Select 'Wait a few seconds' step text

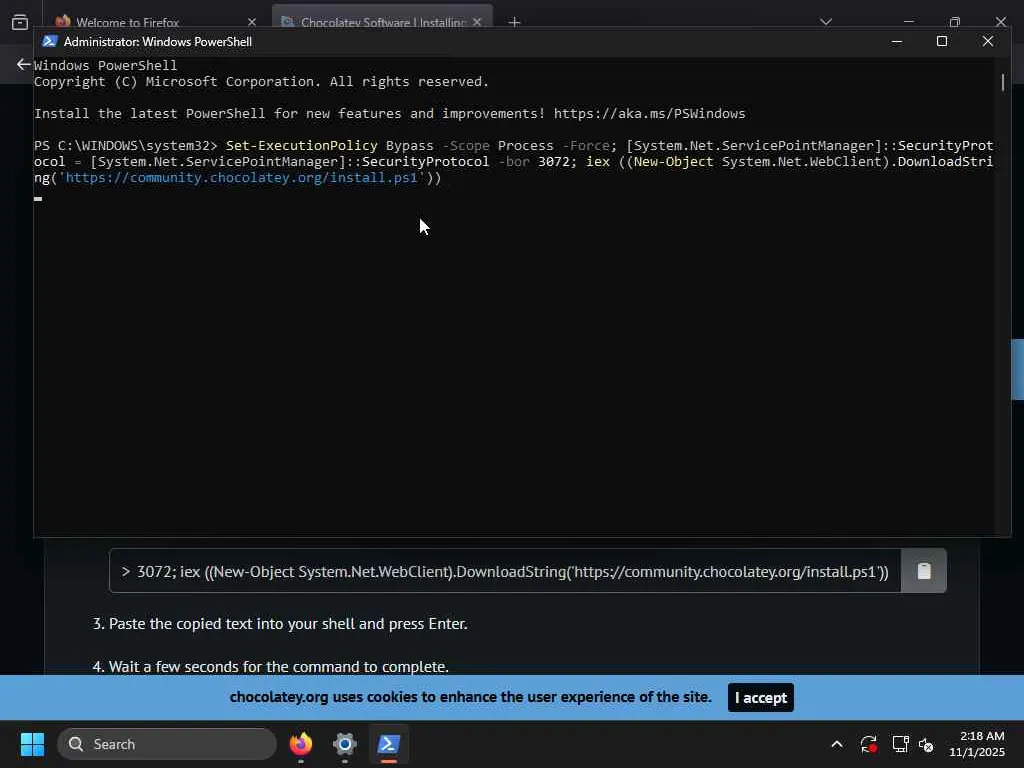coord(278,667)
